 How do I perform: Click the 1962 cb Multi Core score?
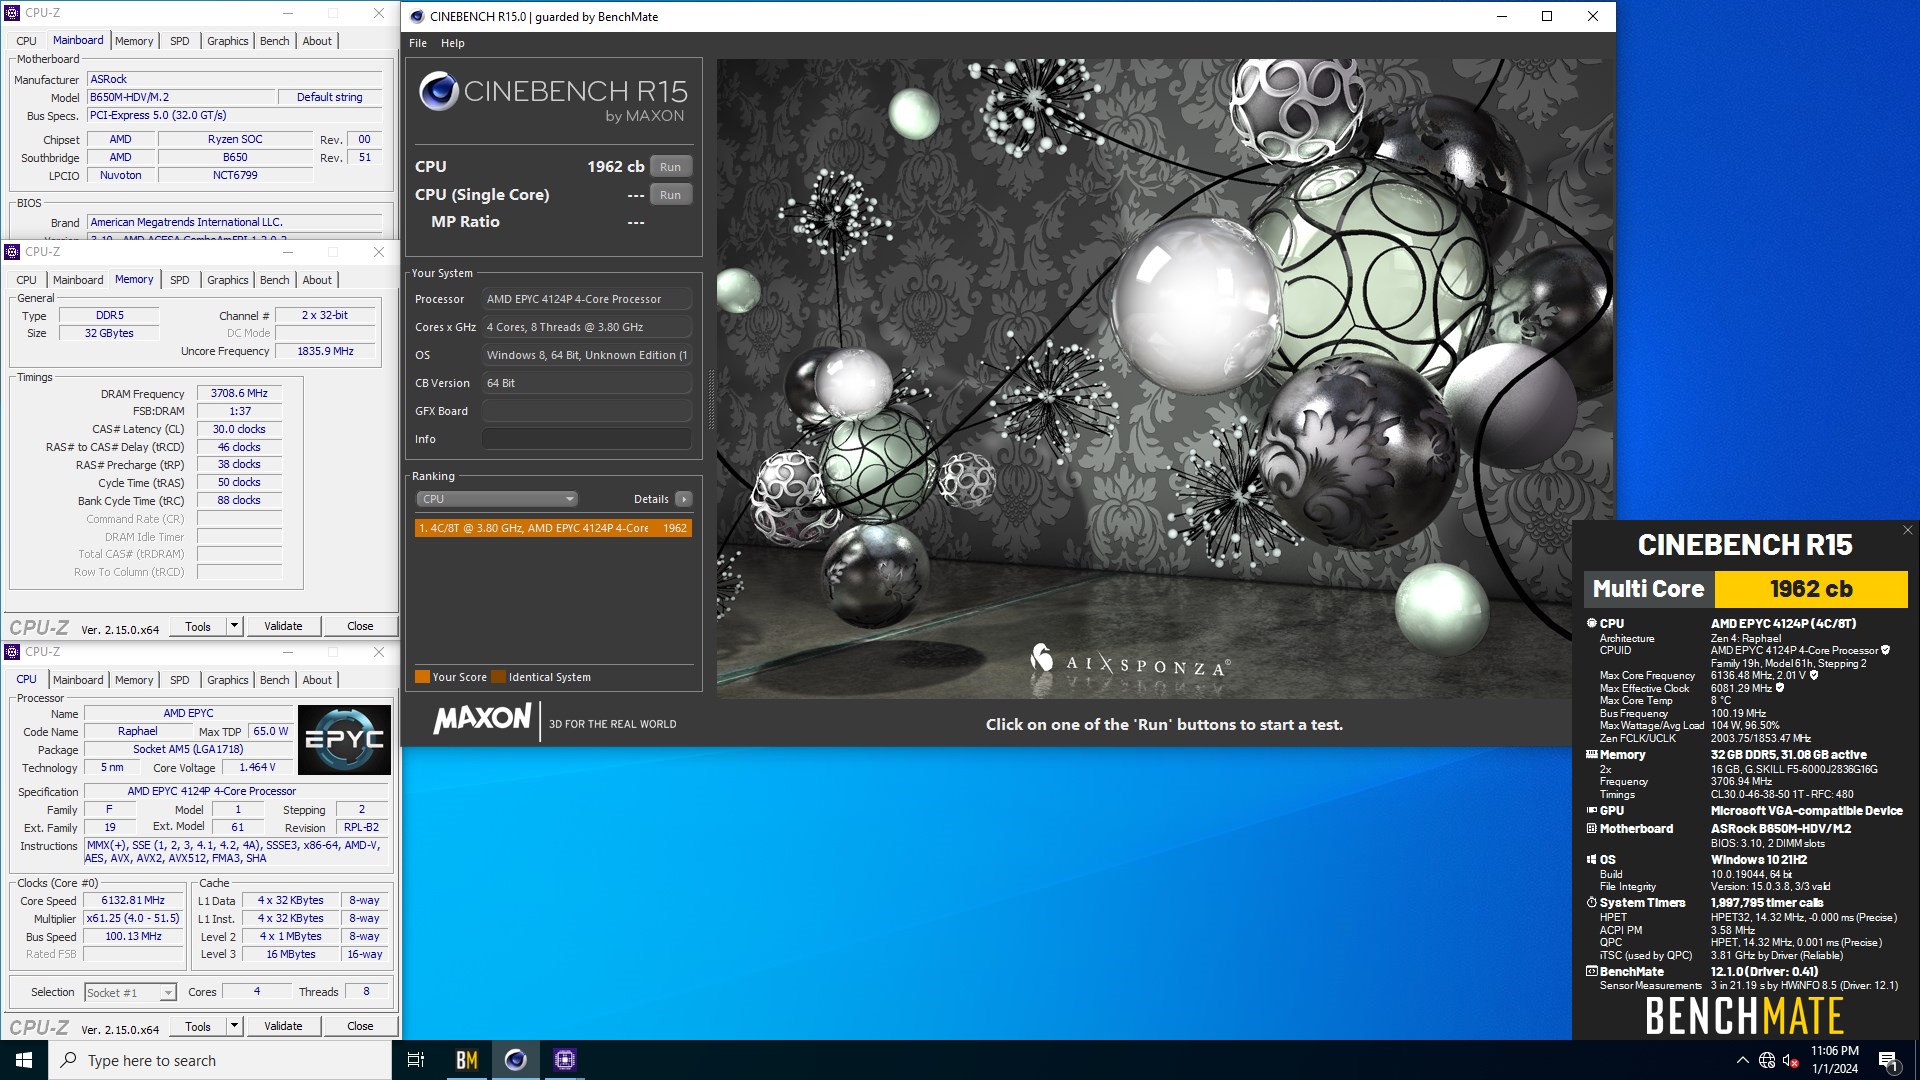[x=1811, y=589]
